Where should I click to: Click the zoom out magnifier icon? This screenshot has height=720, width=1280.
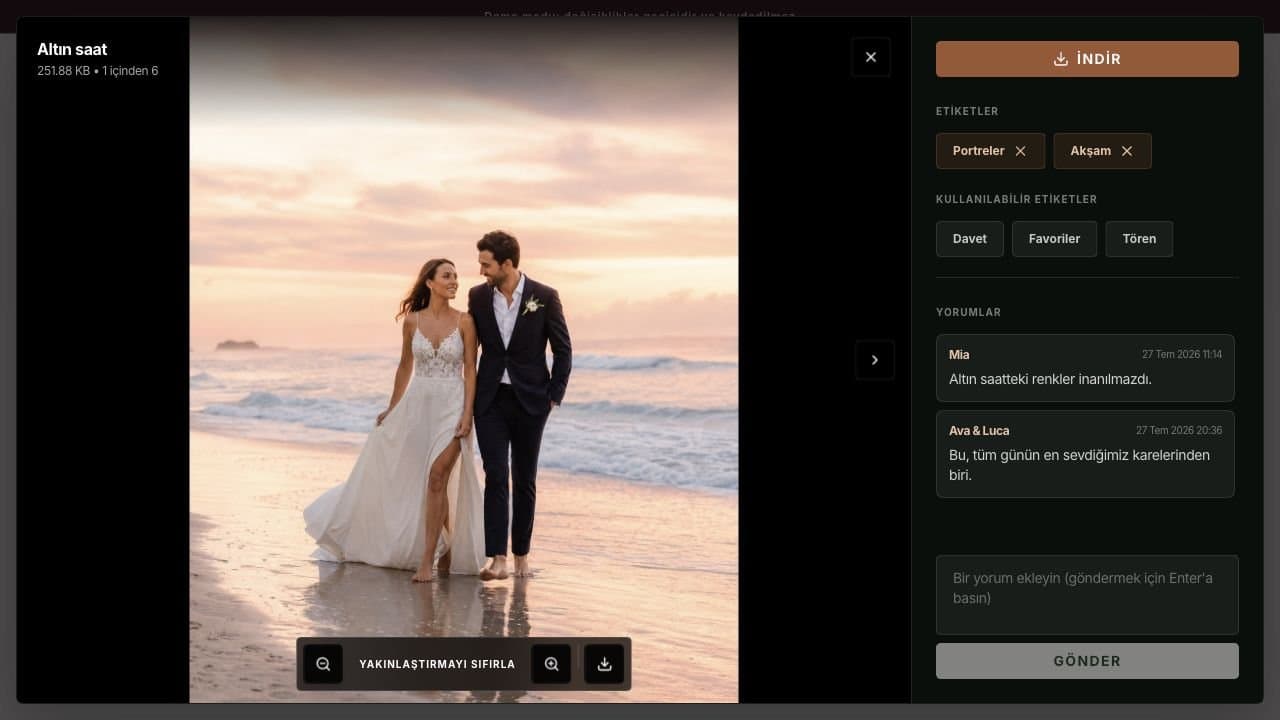coord(323,664)
